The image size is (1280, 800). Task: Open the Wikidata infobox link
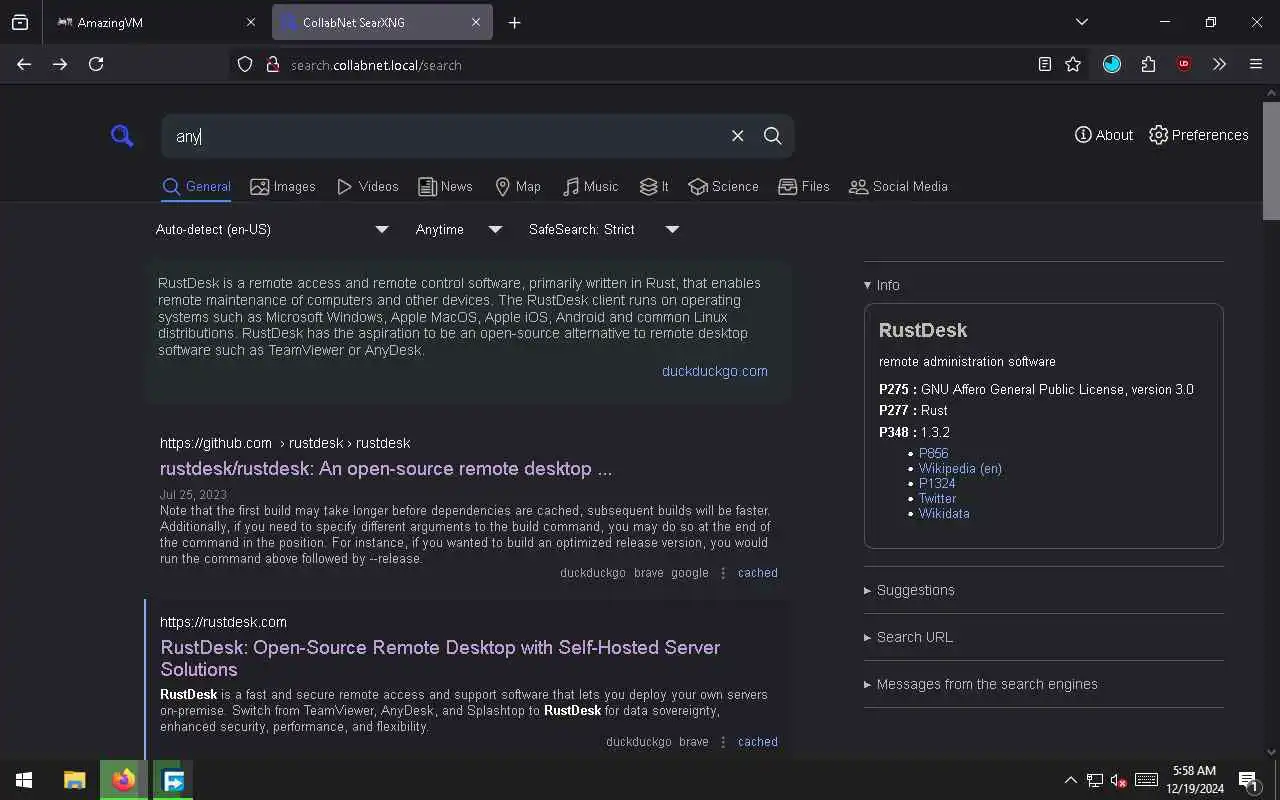coord(944,513)
